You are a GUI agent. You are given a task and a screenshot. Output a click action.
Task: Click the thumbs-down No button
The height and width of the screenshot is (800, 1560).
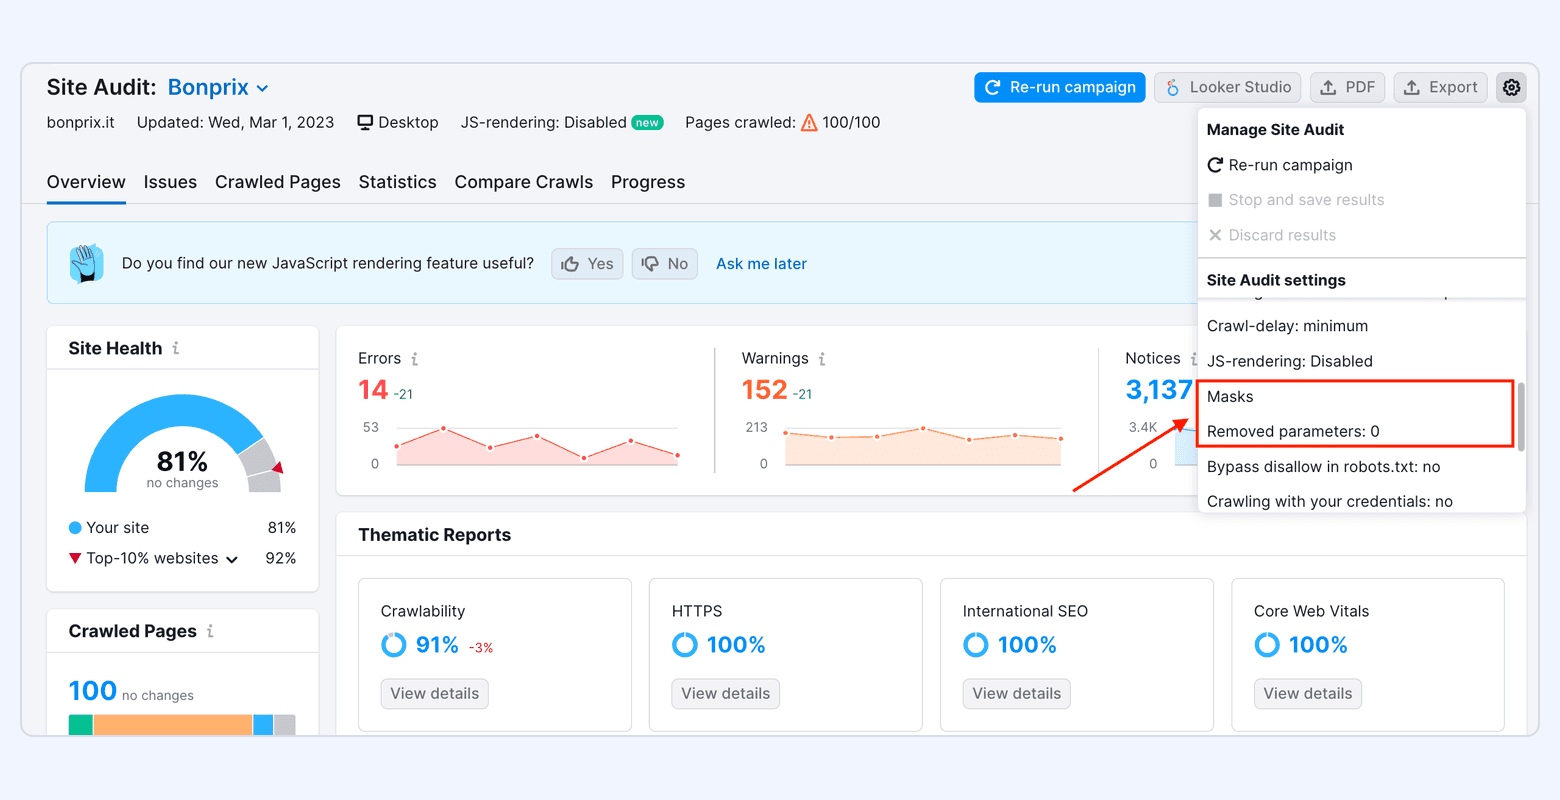(x=664, y=263)
